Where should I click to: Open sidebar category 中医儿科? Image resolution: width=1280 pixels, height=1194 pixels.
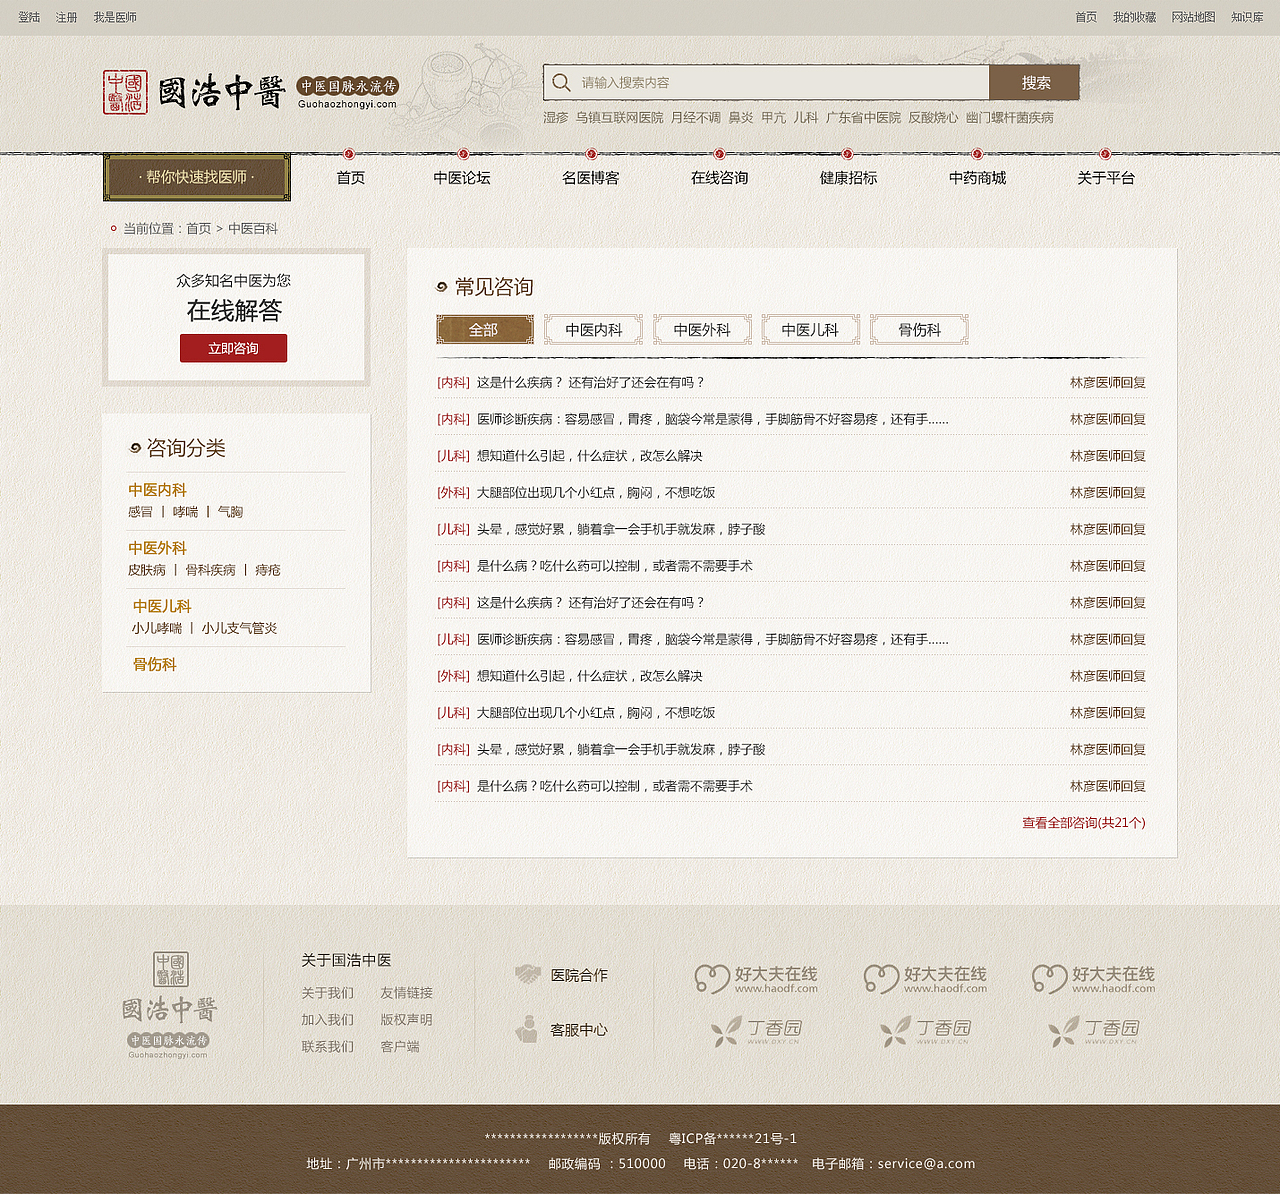click(162, 606)
